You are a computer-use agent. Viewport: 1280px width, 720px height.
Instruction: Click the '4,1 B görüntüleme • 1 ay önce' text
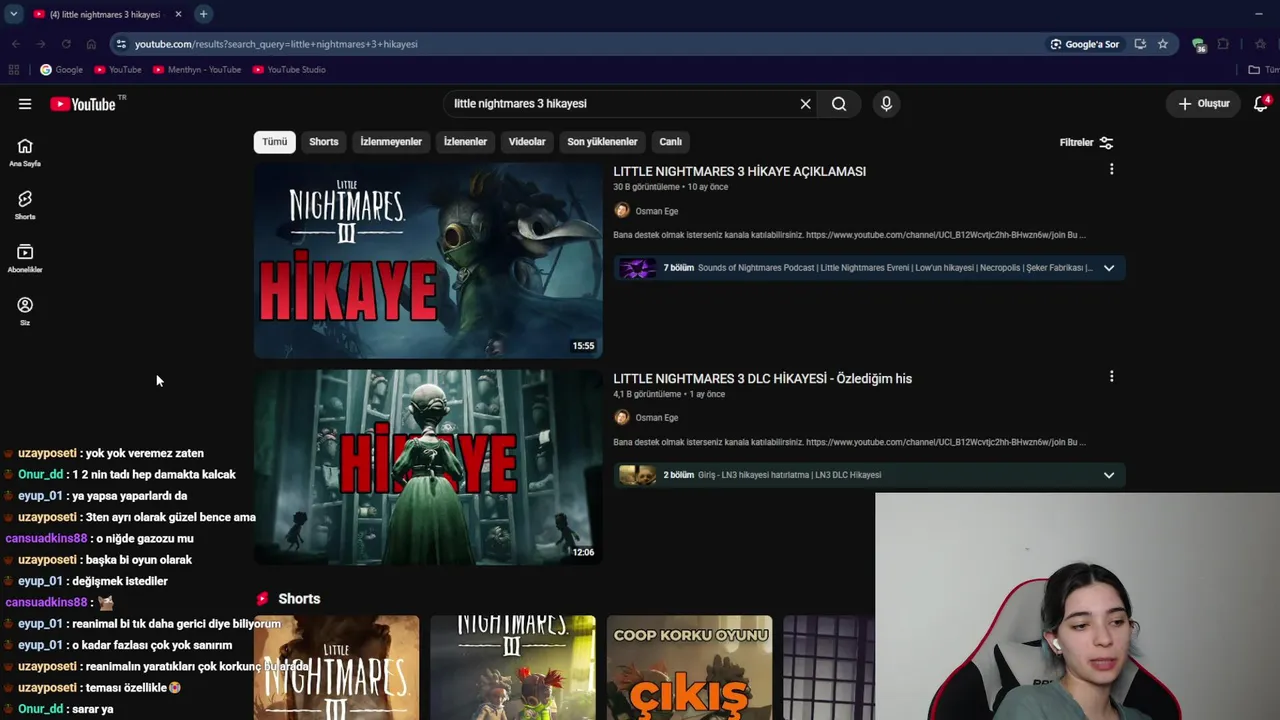[669, 394]
